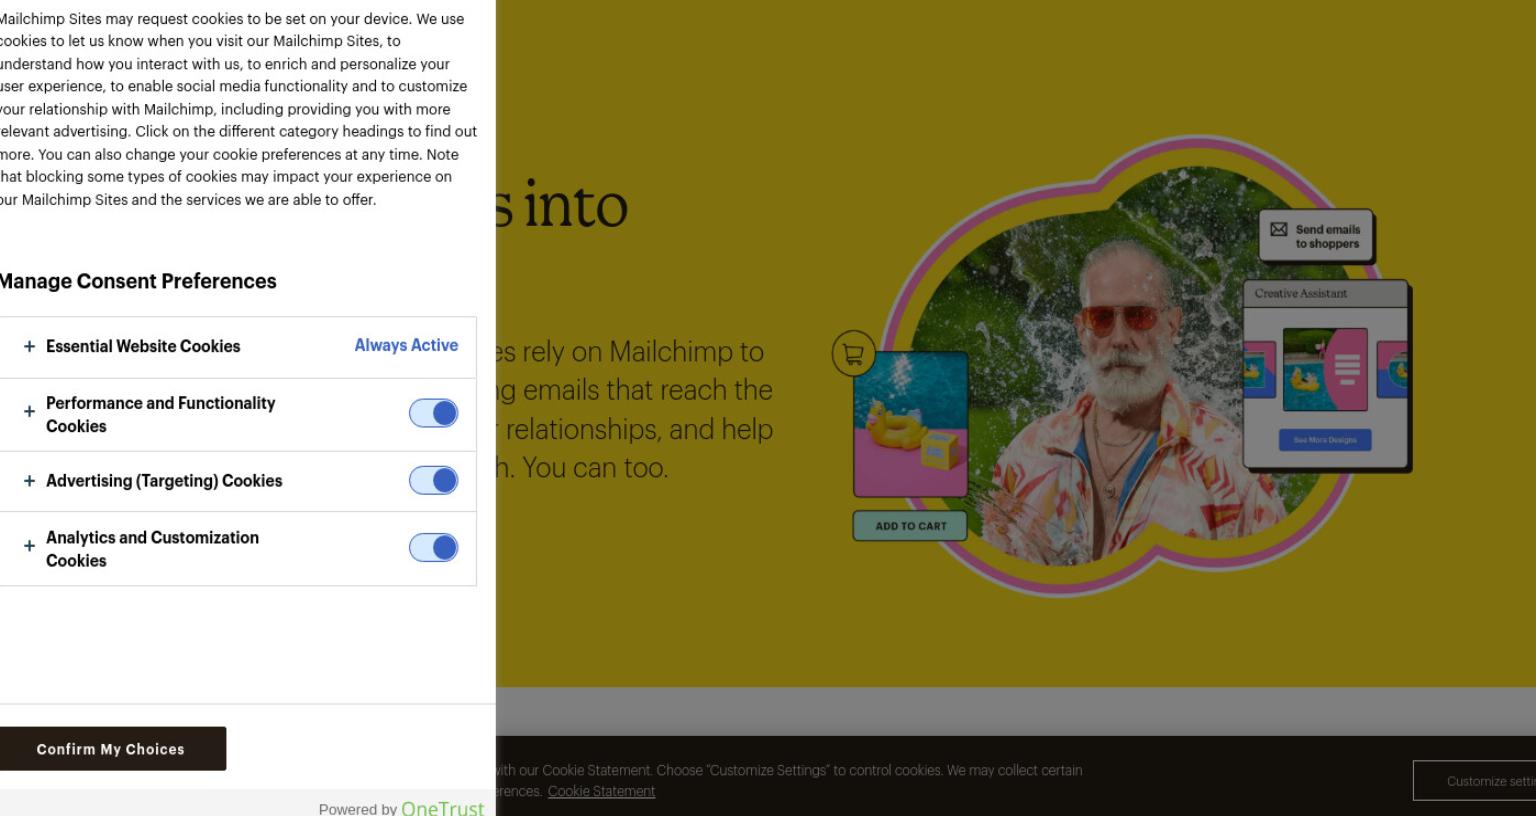Click the Manage Consent Preferences heading
The image size is (1536, 816).
point(137,281)
